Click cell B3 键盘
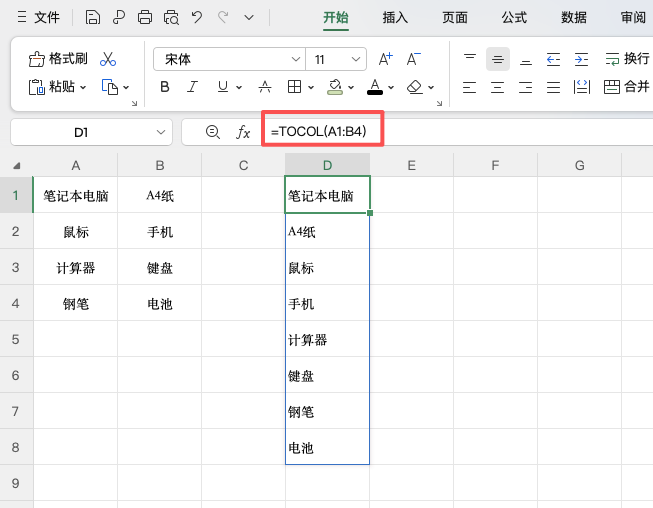Viewport: 653px width, 508px height. click(x=160, y=267)
